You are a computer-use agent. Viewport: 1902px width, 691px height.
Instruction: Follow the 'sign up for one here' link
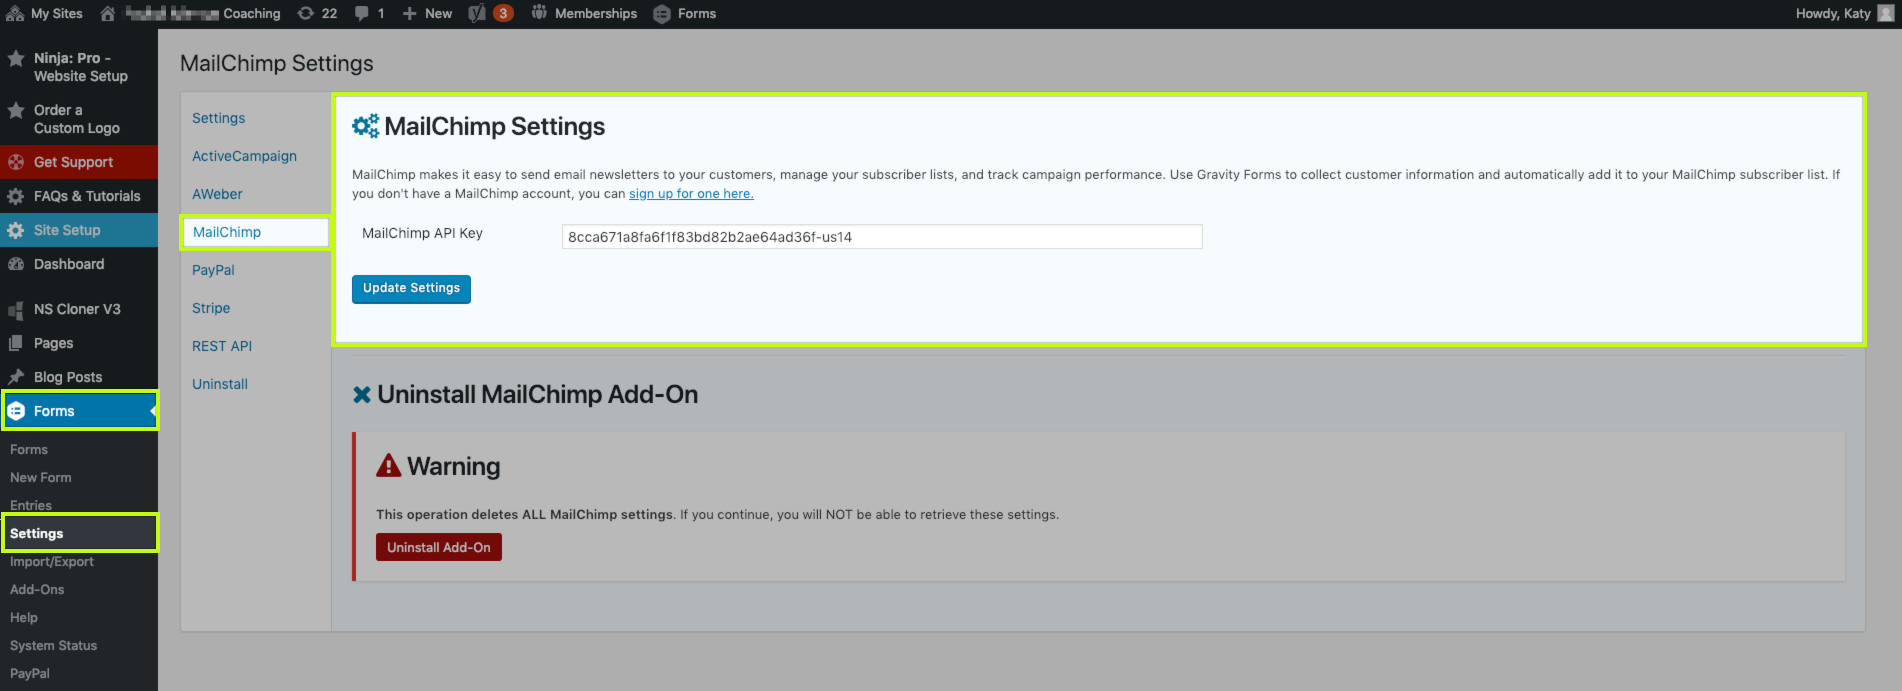pyautogui.click(x=691, y=194)
